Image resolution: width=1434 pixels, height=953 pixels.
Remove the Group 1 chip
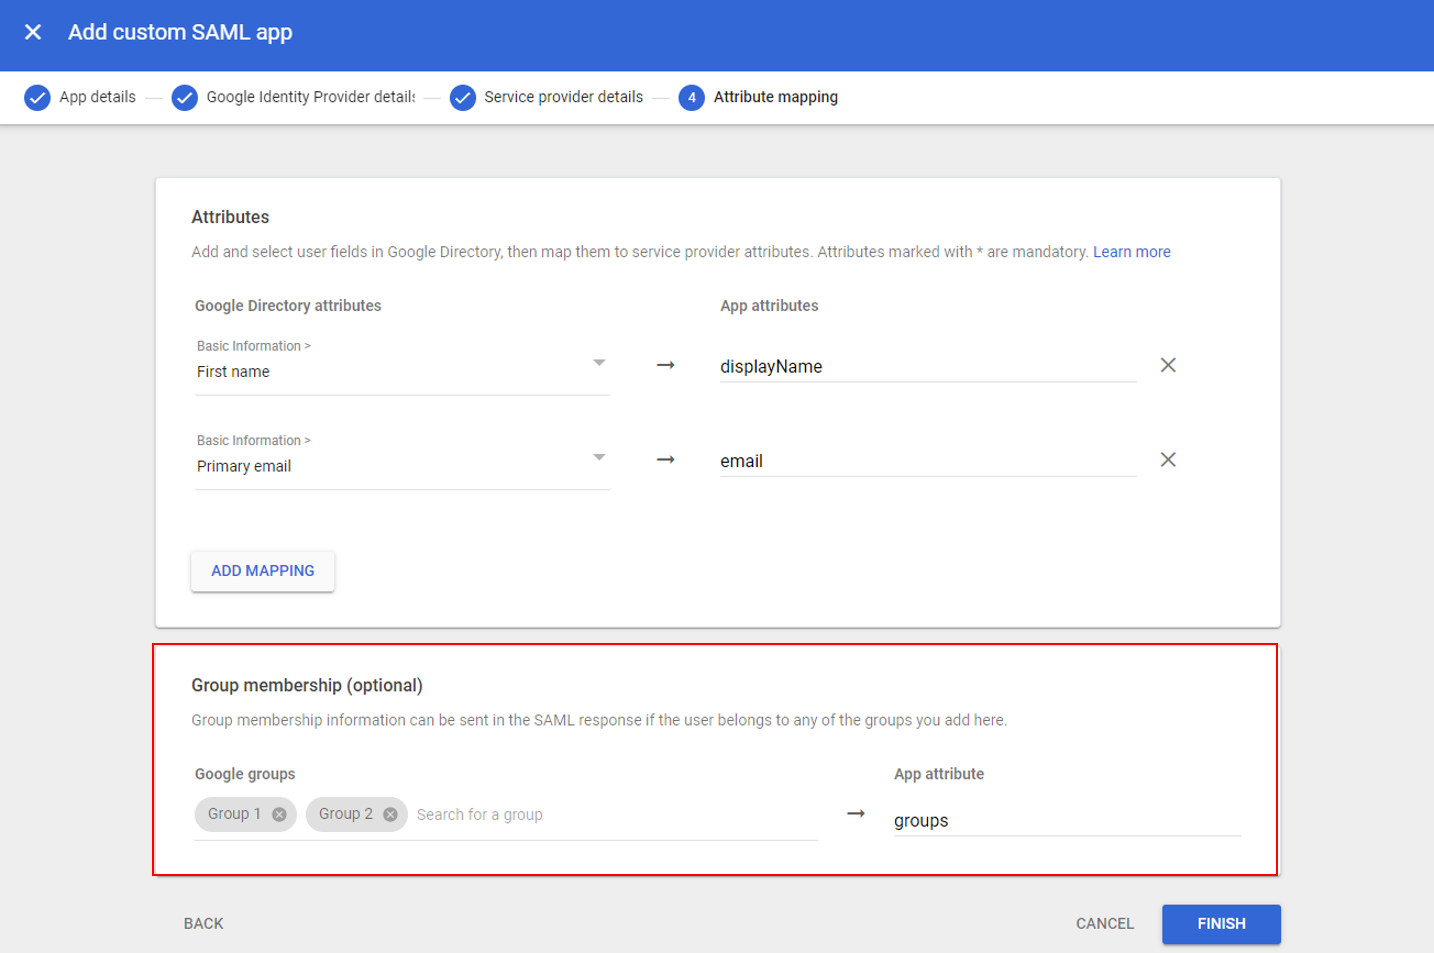click(x=279, y=814)
